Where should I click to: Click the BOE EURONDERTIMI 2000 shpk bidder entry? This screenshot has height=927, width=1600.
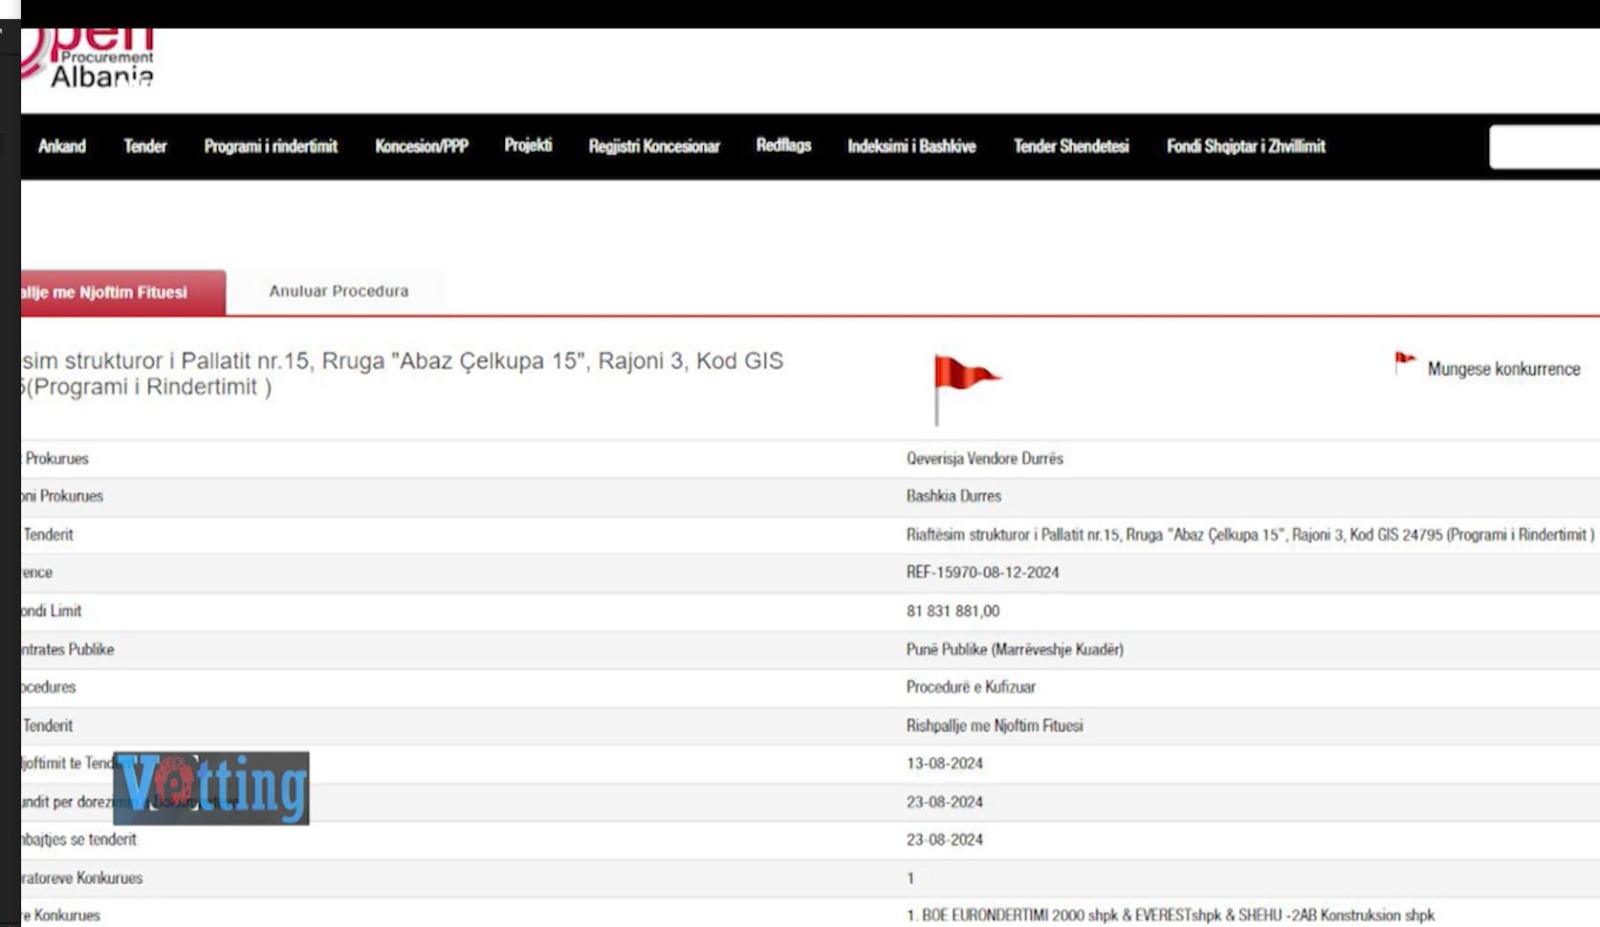[1171, 915]
